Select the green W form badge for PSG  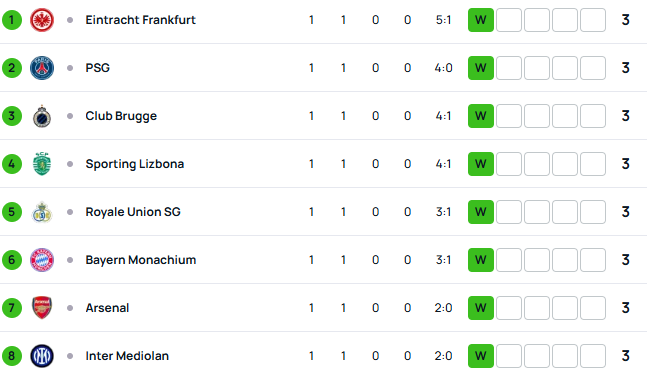pos(481,68)
